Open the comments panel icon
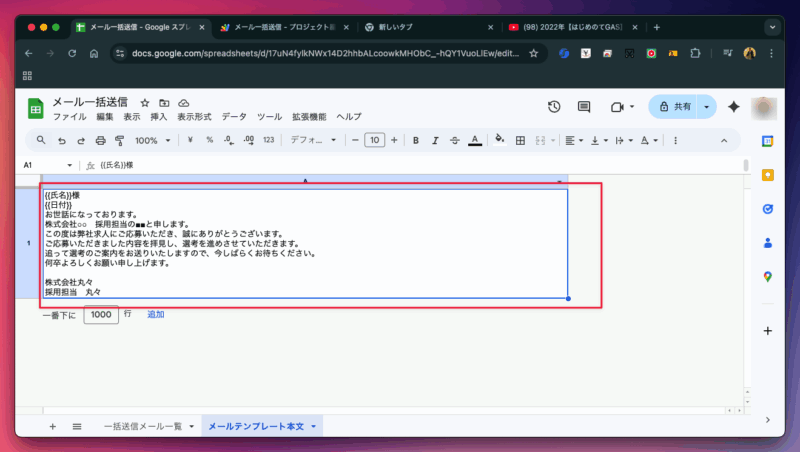The height and width of the screenshot is (452, 800). [x=584, y=107]
